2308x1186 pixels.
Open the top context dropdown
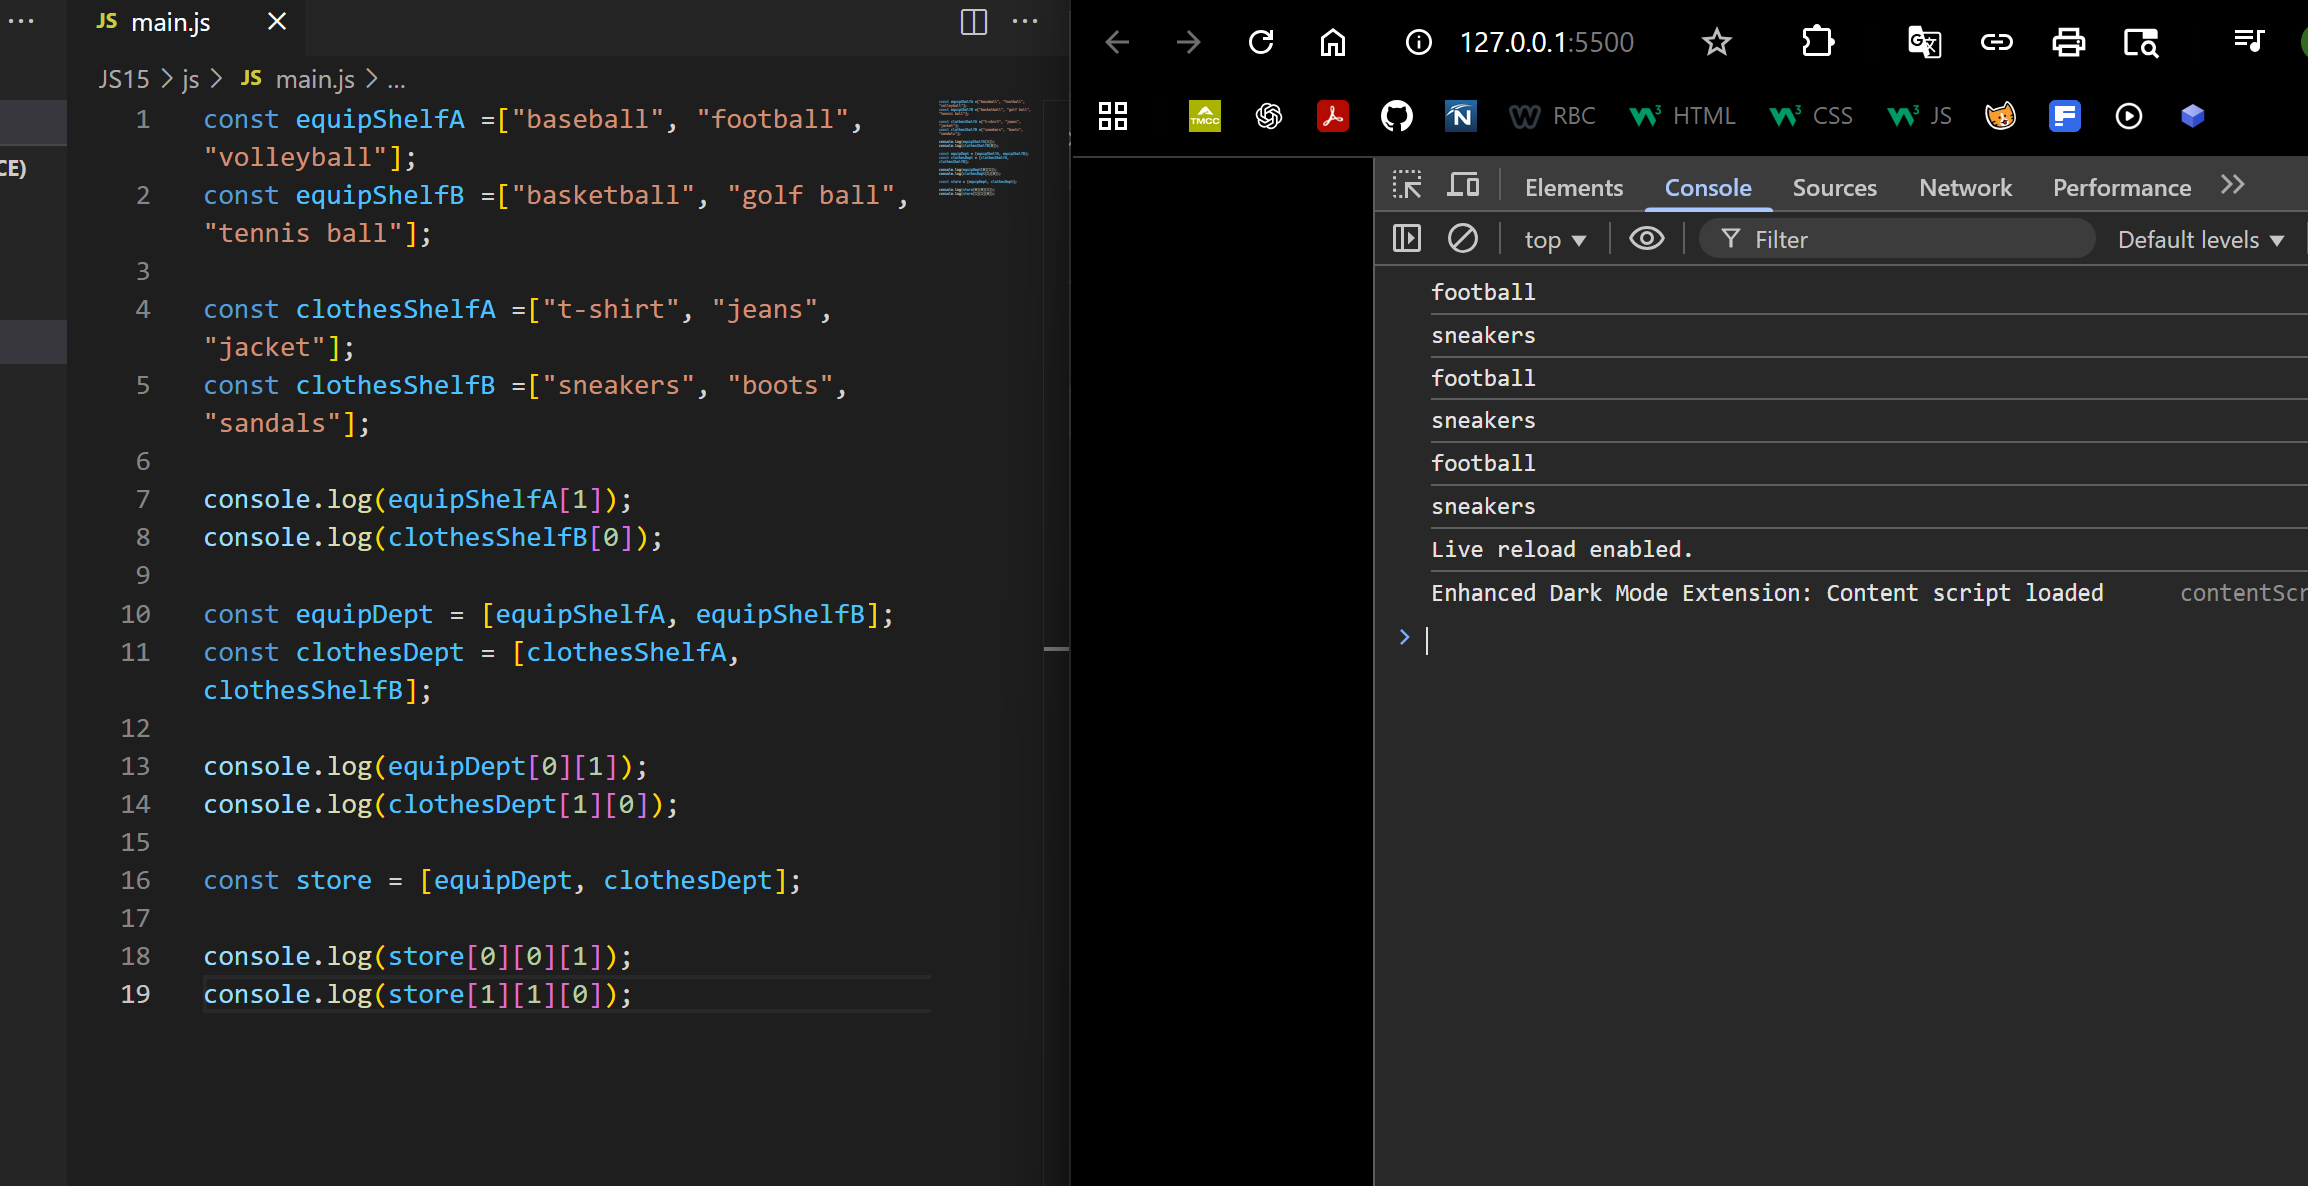pos(1554,240)
